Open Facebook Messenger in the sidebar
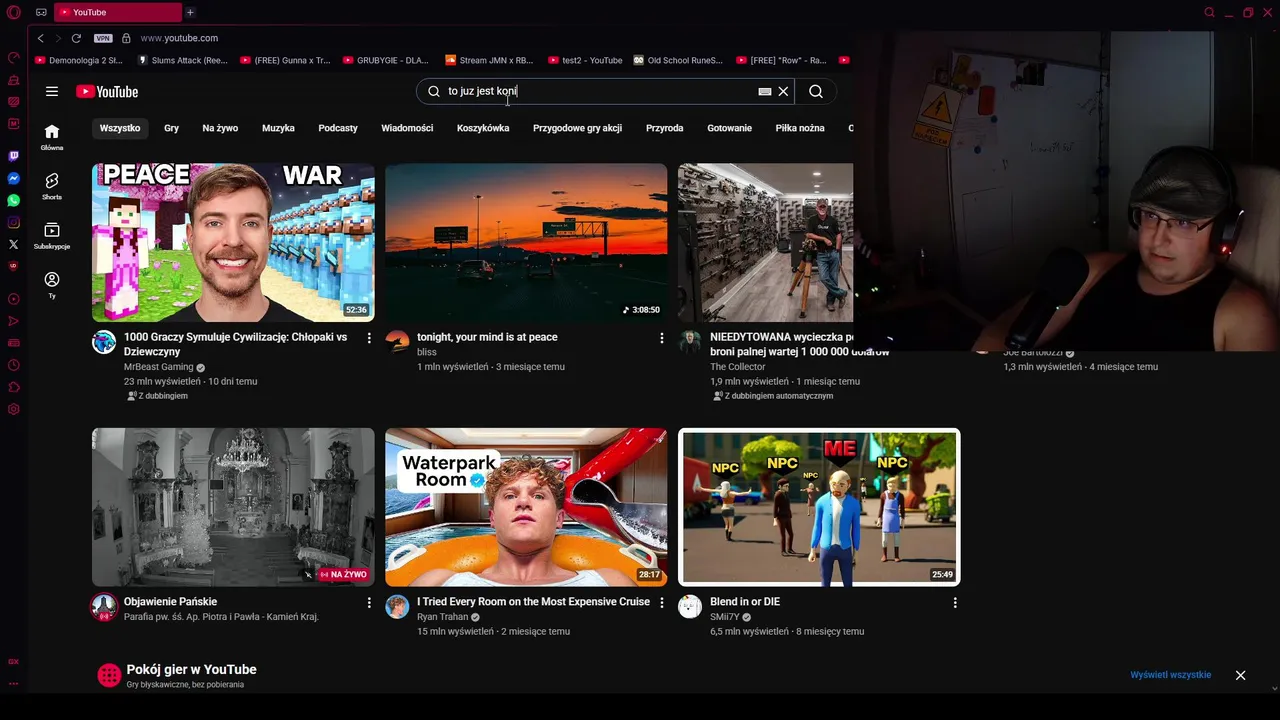The image size is (1280, 720). (x=14, y=178)
